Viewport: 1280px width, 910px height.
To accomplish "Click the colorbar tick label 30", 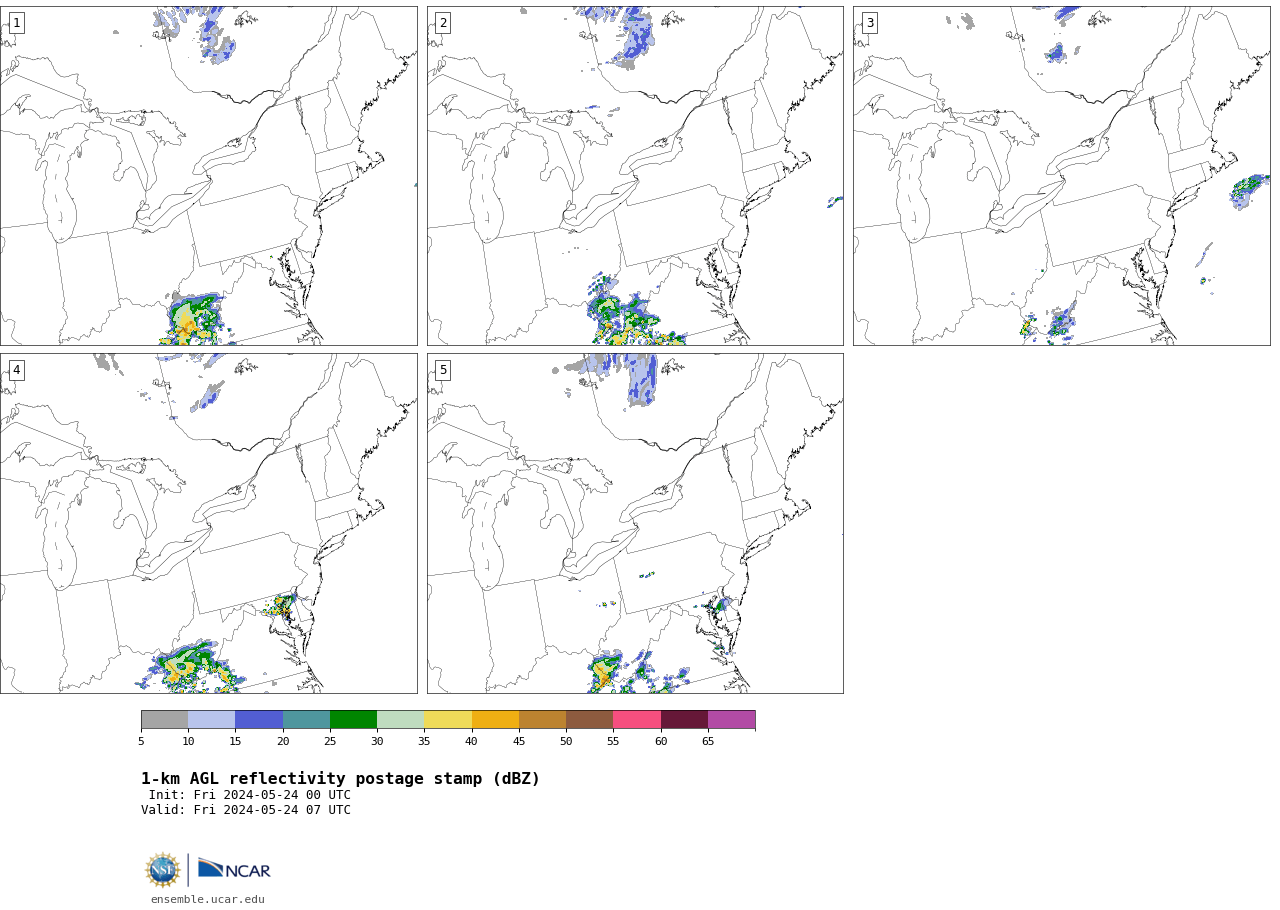I will pos(377,742).
